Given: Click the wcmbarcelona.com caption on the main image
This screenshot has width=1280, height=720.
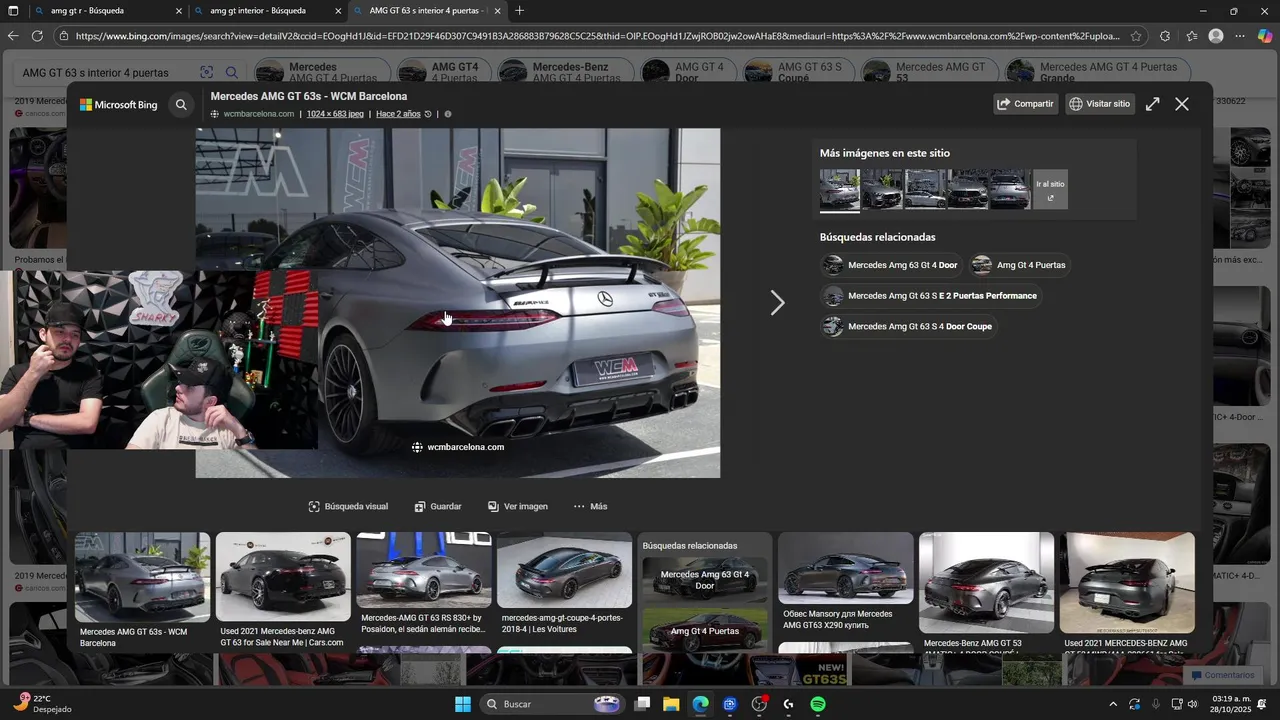Looking at the screenshot, I should [x=458, y=447].
